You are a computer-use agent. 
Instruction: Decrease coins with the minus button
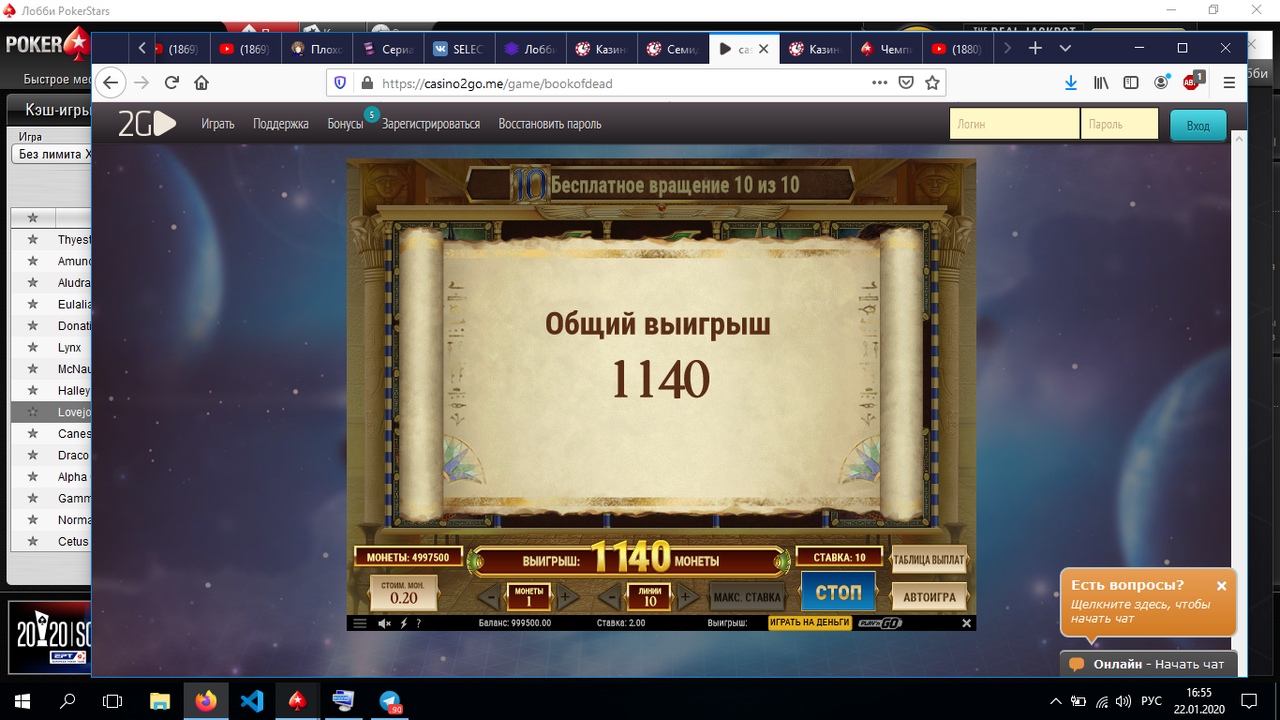pos(488,598)
